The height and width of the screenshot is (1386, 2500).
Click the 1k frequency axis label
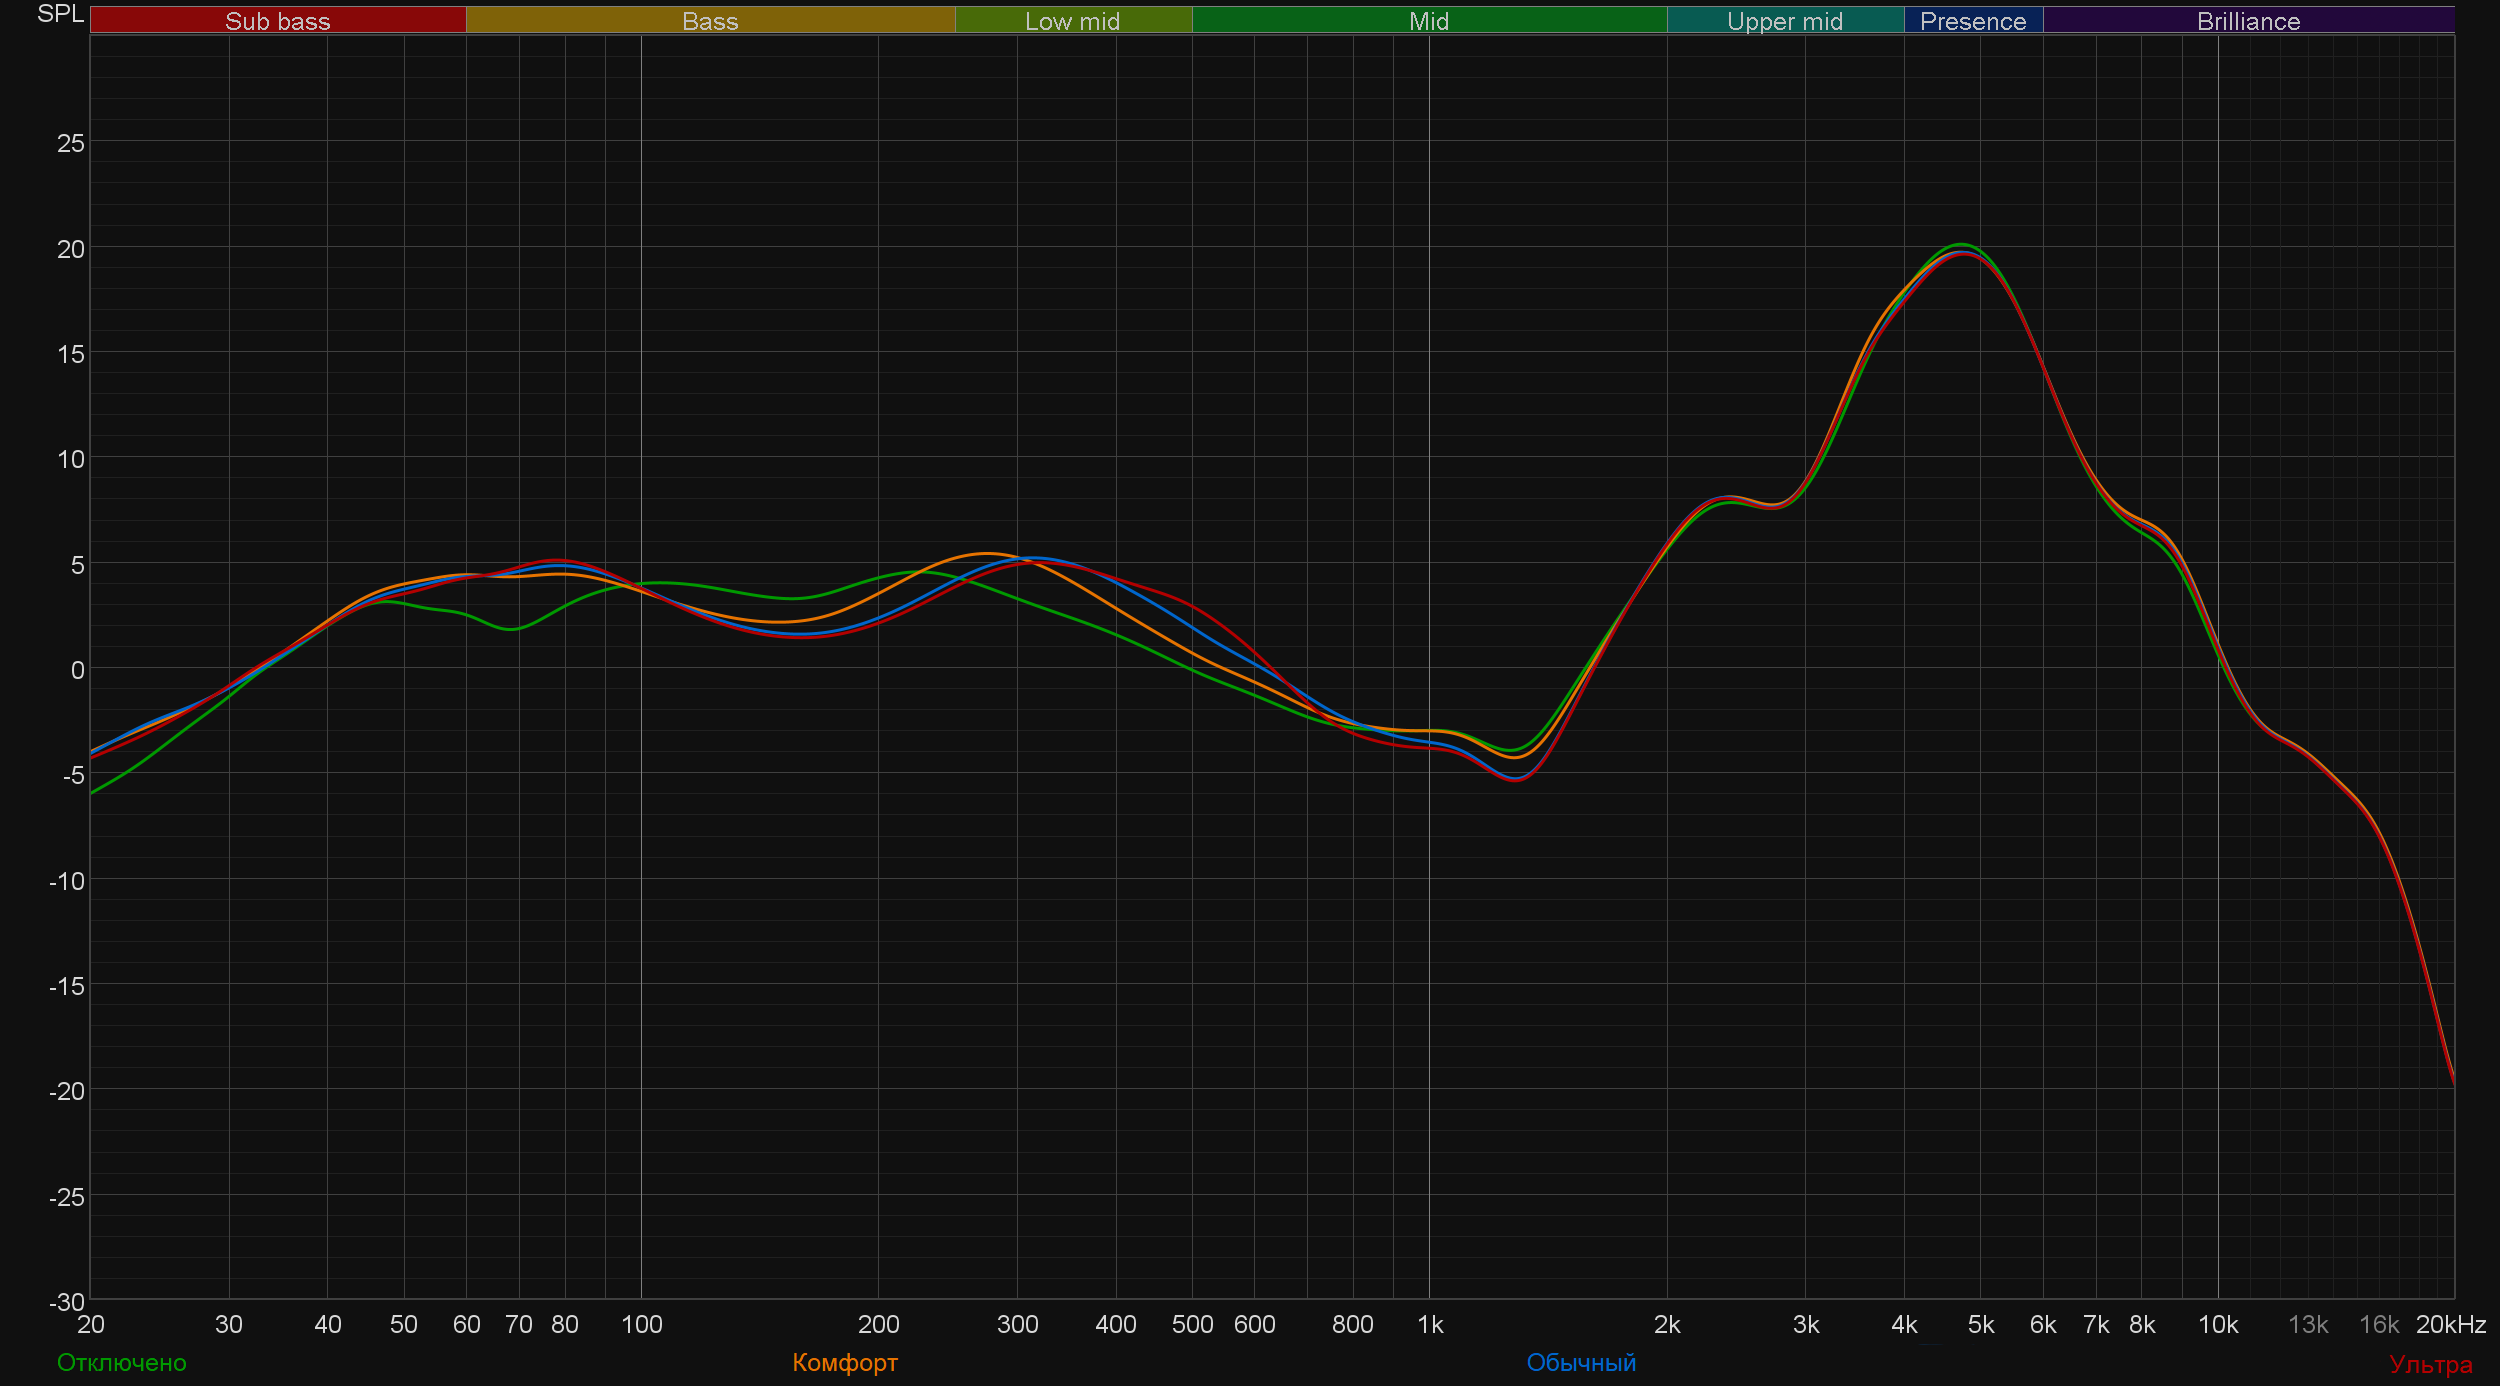[1430, 1325]
